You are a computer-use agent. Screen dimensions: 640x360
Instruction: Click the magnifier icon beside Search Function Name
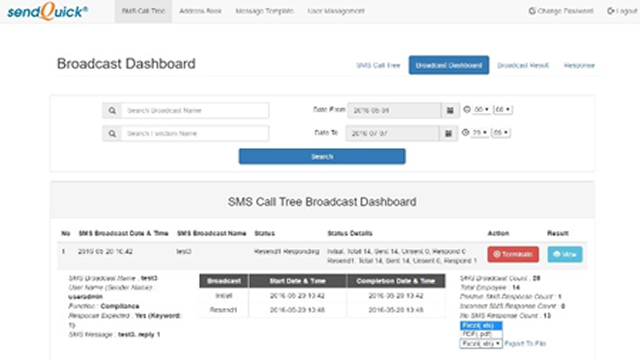[112, 133]
